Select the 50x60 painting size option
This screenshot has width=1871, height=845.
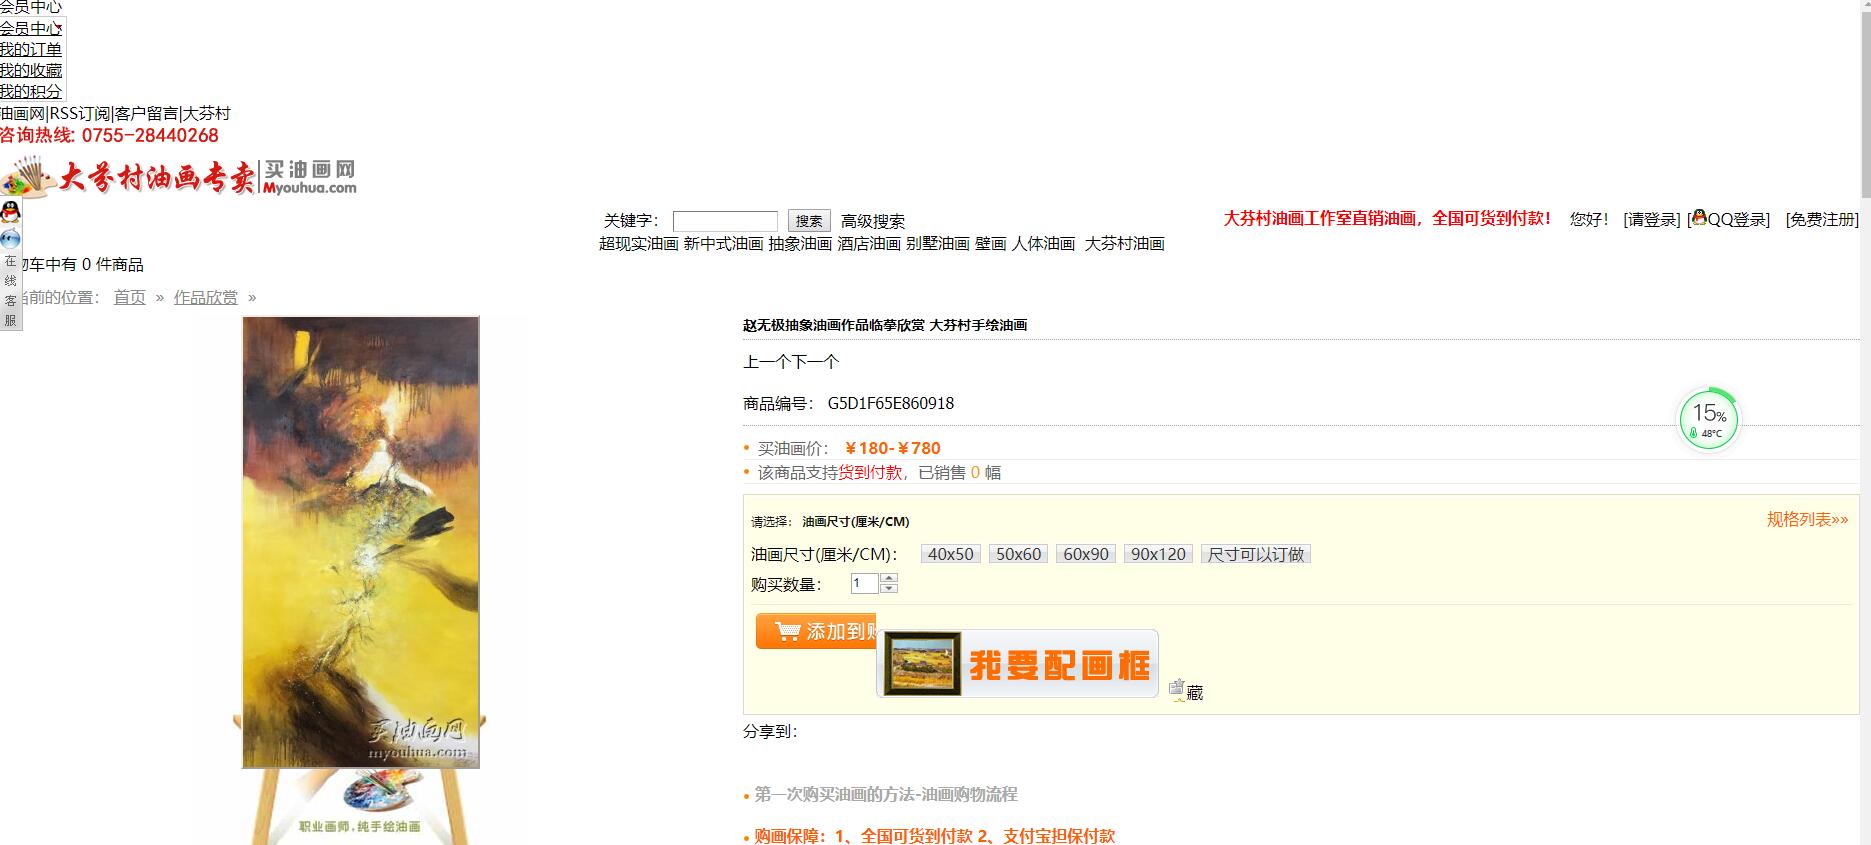tap(1018, 554)
